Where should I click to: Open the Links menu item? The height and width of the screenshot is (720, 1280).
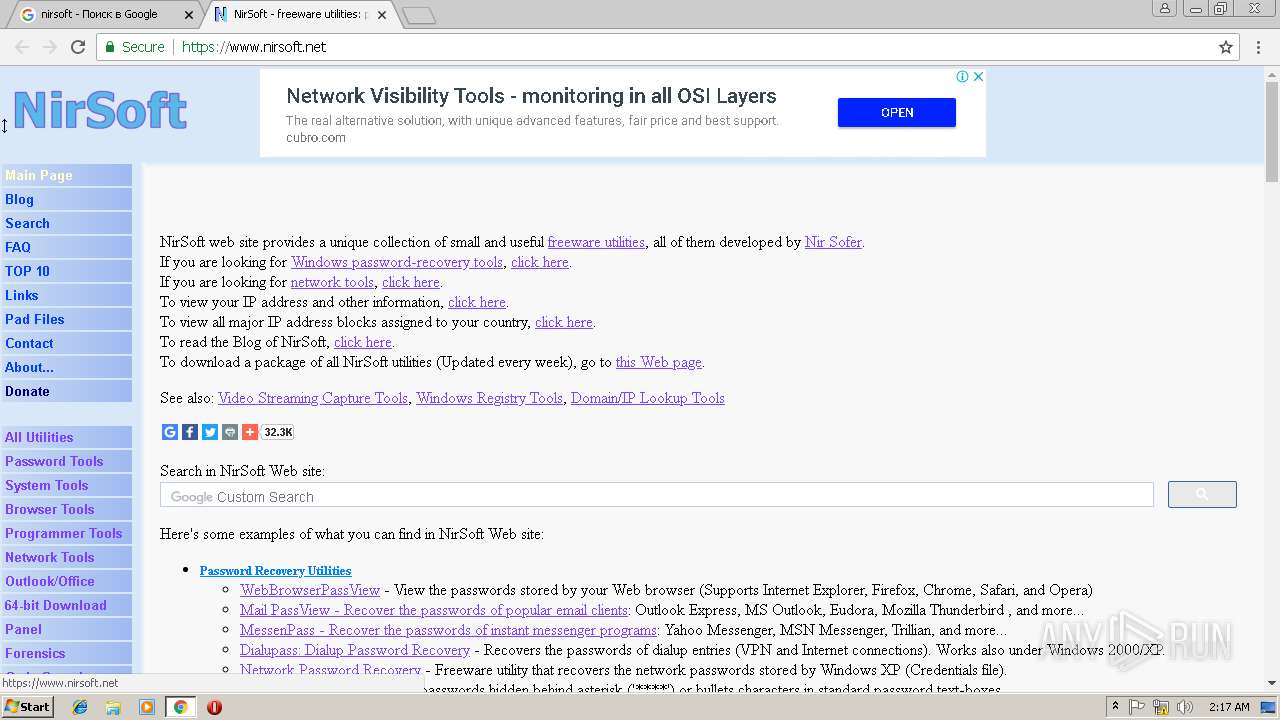tap(67, 295)
